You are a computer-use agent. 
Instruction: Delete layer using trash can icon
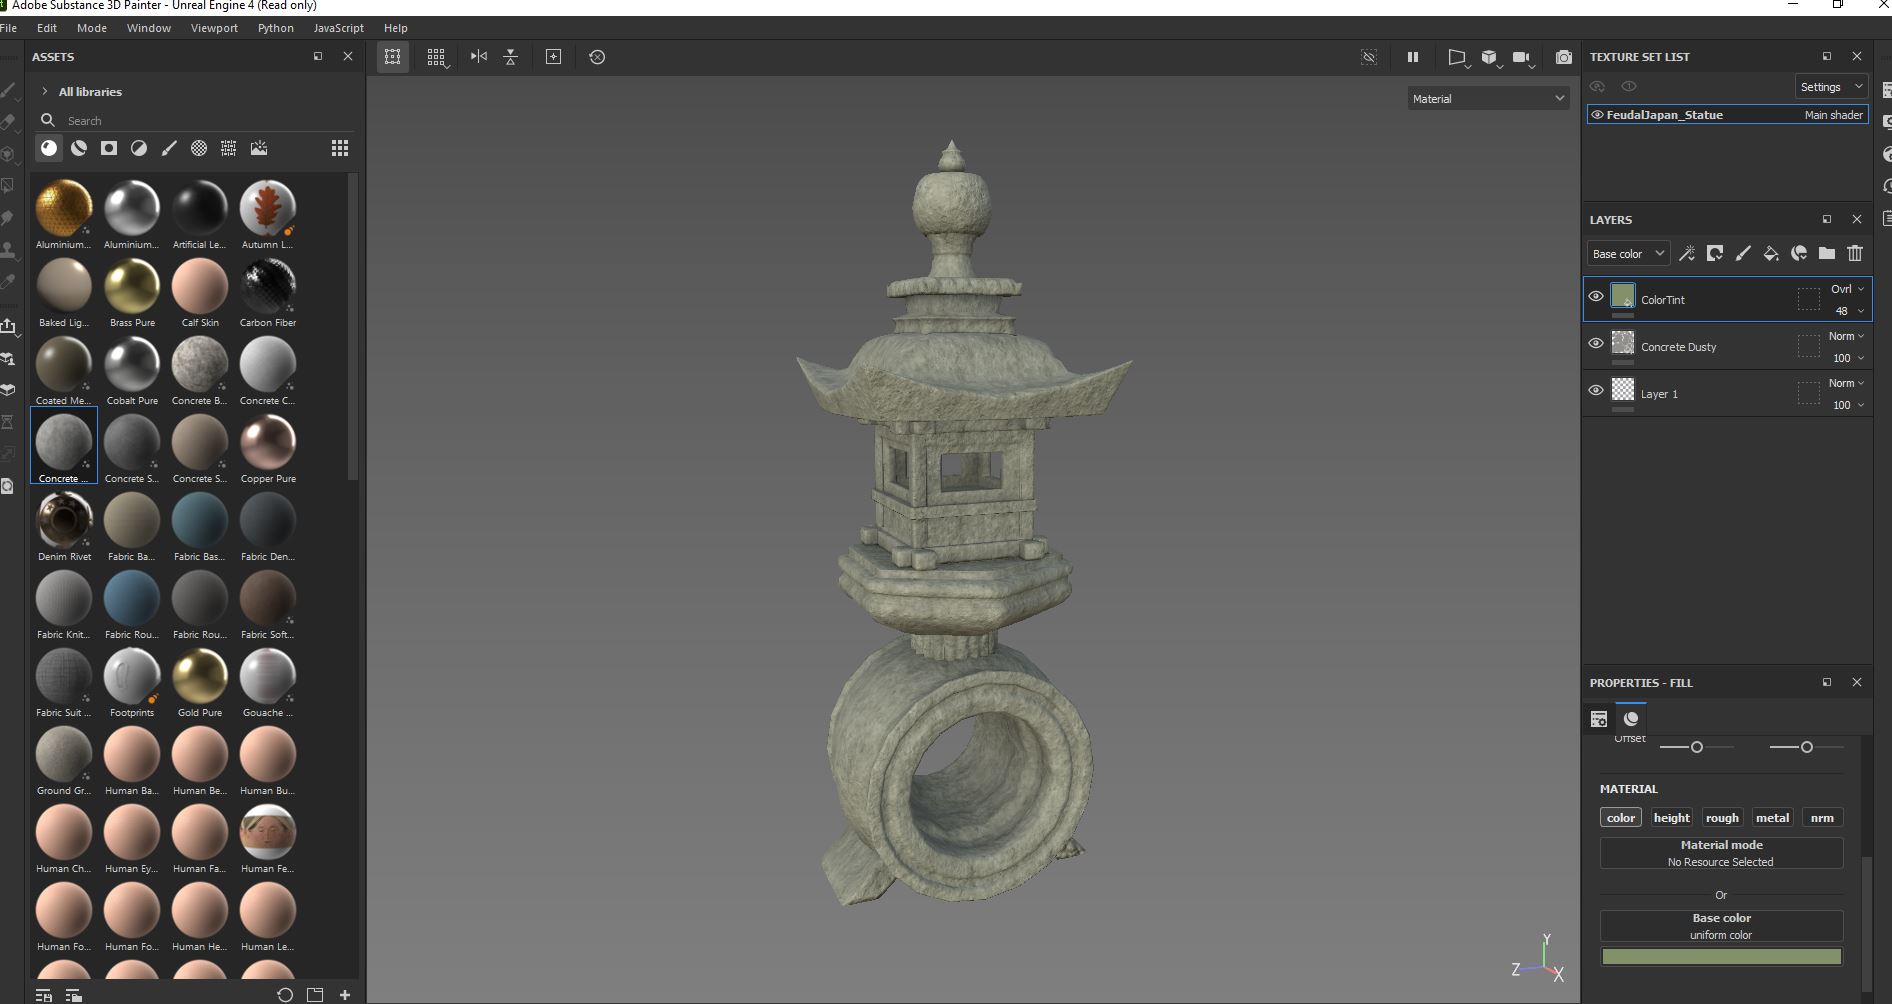point(1855,254)
